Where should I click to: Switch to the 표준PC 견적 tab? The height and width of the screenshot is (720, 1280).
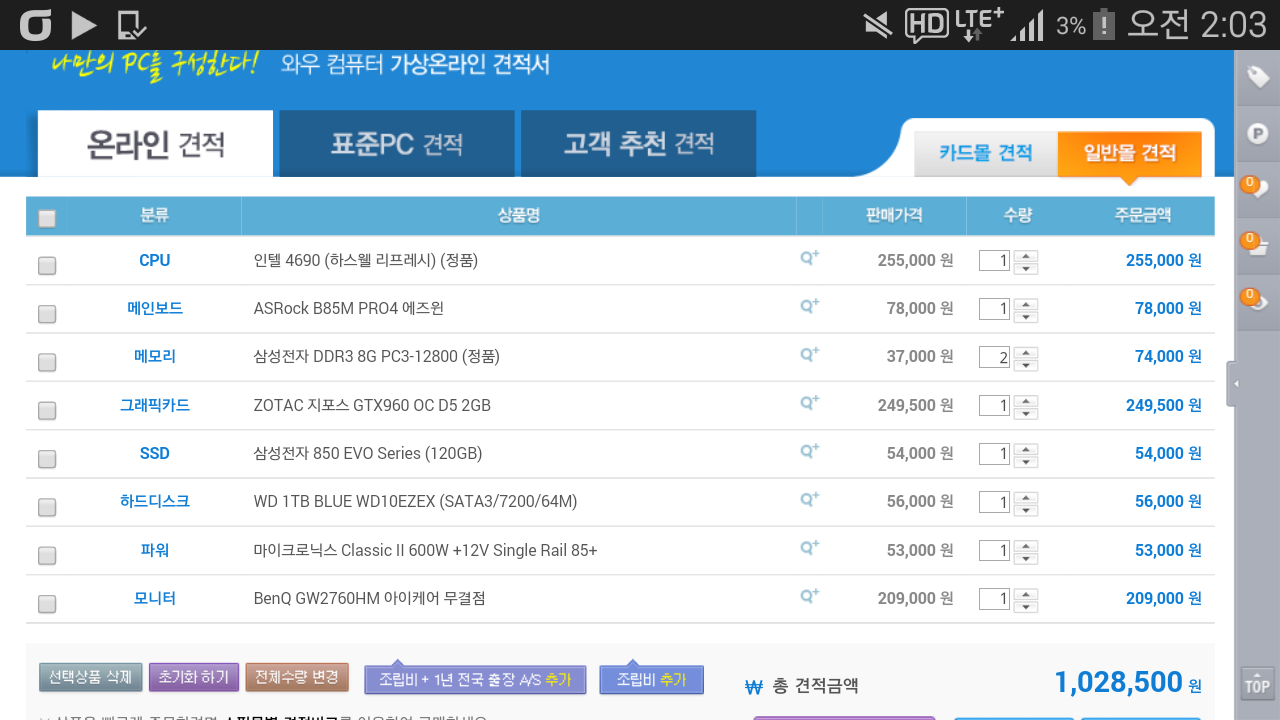click(x=397, y=144)
